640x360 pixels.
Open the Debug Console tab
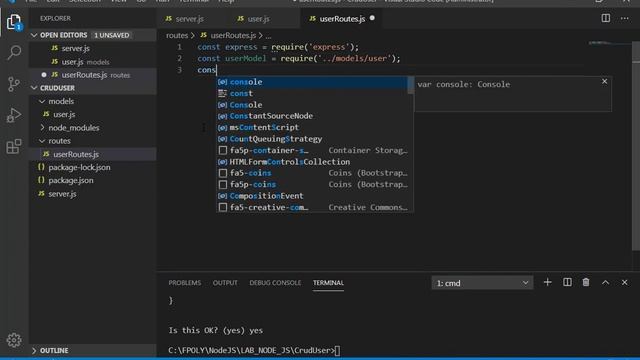tap(275, 283)
